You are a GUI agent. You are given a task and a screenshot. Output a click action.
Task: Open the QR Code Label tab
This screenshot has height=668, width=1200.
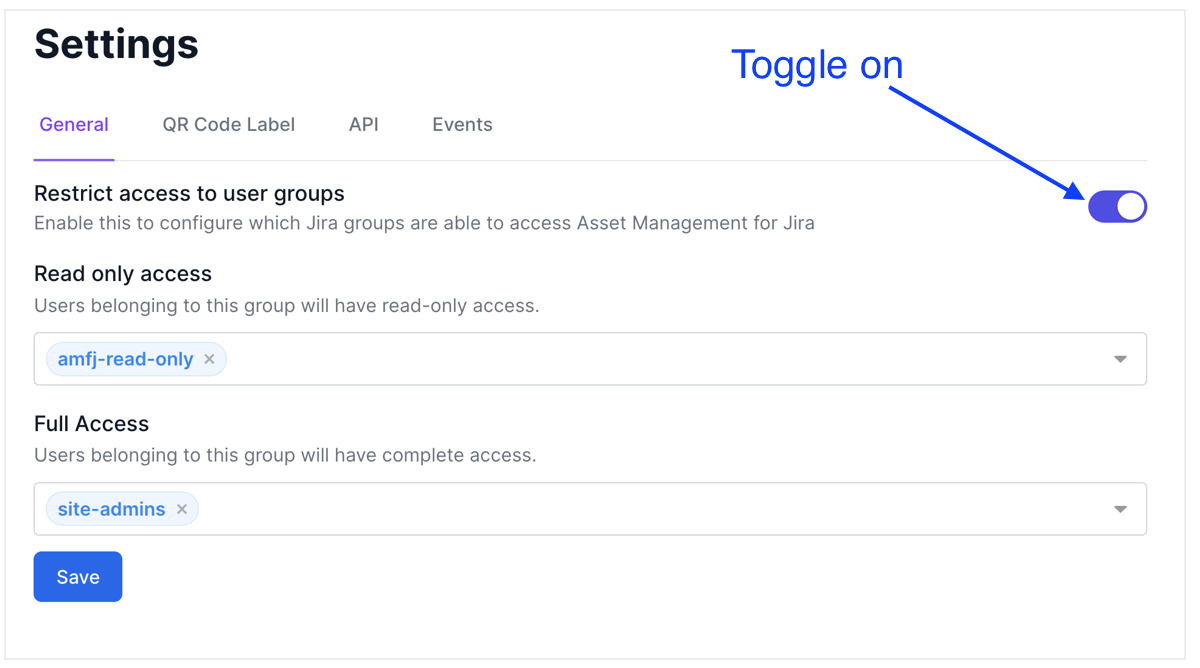coord(229,125)
